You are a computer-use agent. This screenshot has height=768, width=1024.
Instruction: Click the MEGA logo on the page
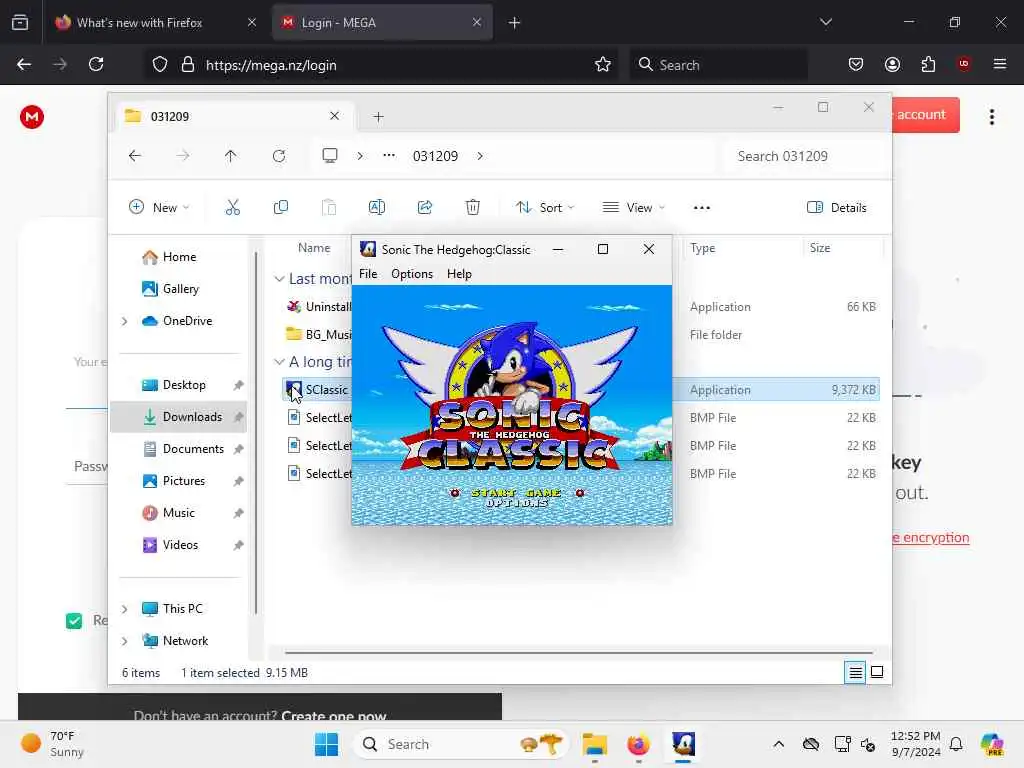click(x=32, y=118)
